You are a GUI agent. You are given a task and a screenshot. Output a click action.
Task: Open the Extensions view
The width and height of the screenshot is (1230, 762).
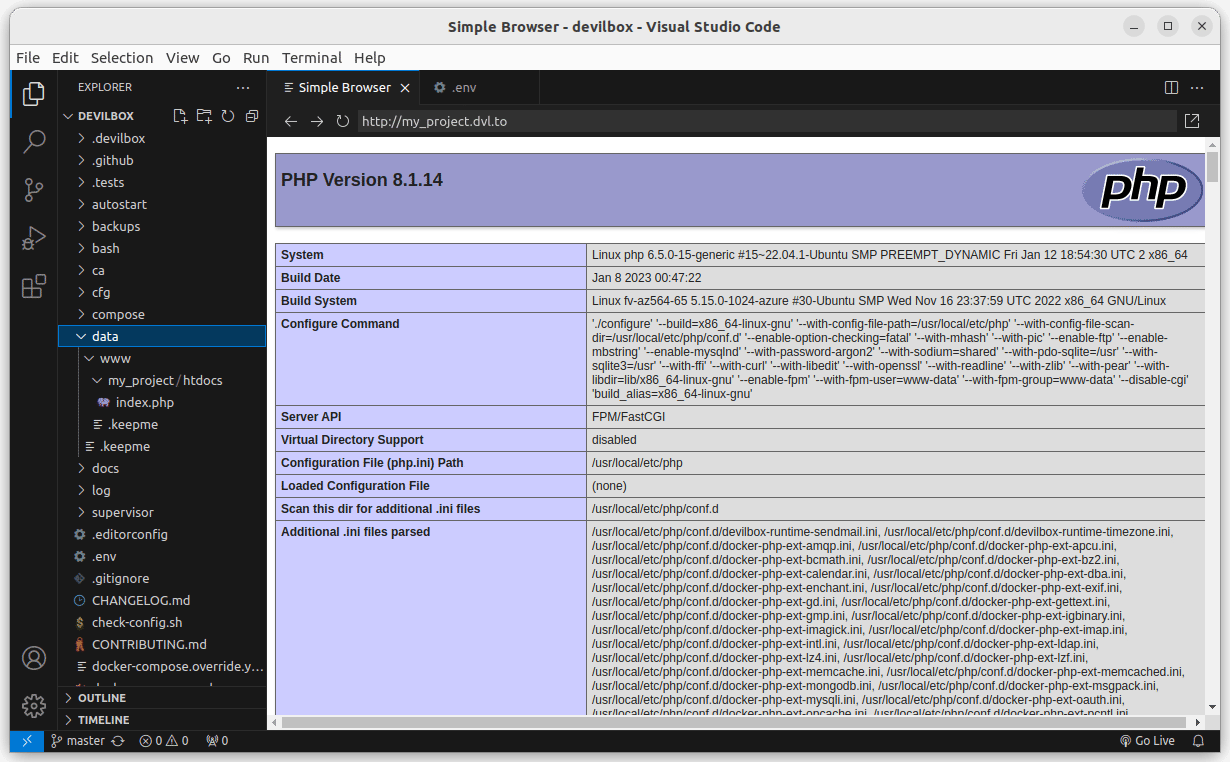tap(34, 287)
